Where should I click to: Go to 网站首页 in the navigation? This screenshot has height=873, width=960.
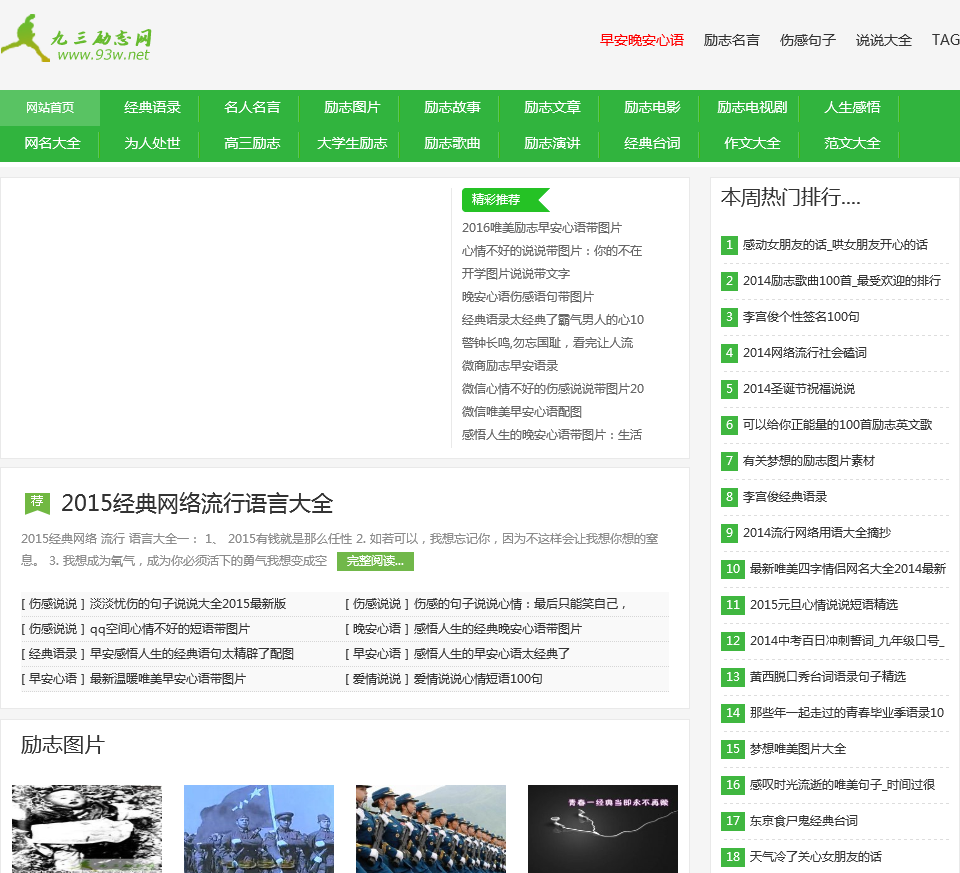[50, 108]
